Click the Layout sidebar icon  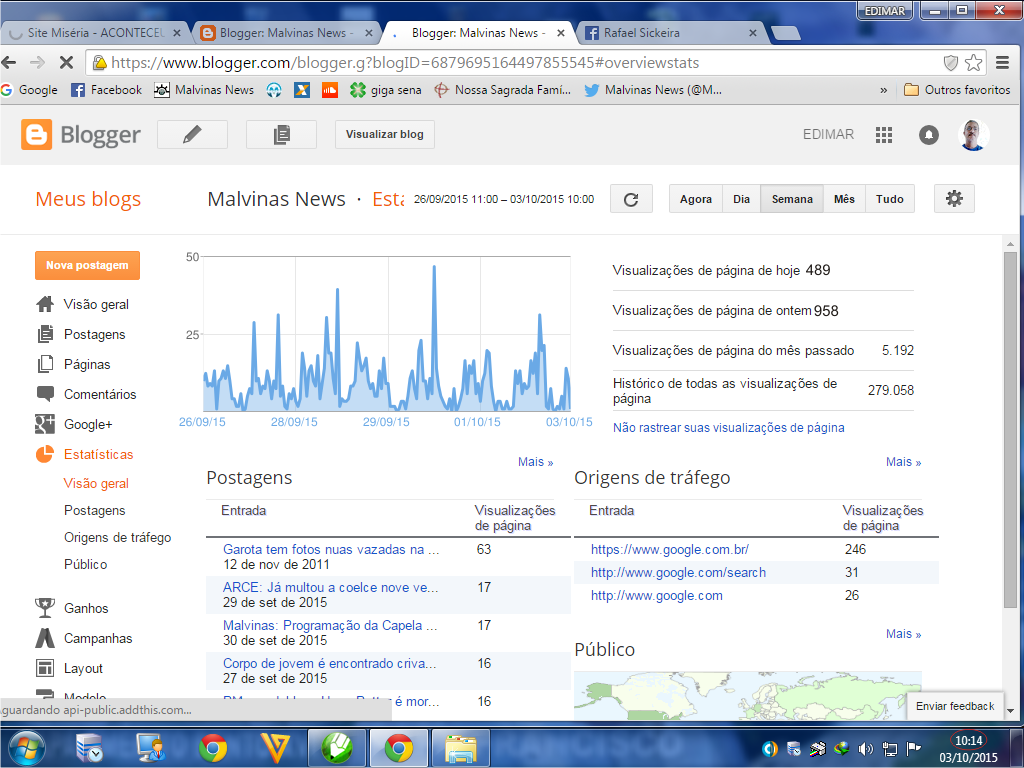coord(45,668)
